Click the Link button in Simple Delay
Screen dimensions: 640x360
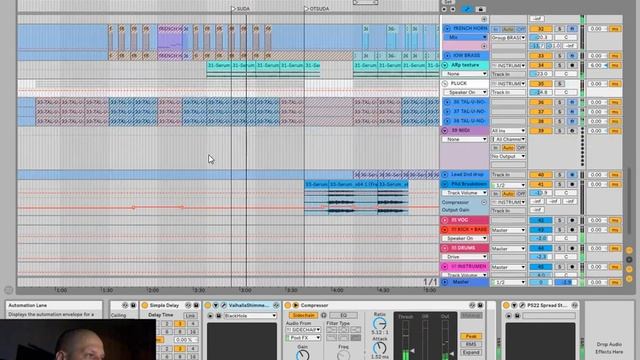[x=190, y=316]
